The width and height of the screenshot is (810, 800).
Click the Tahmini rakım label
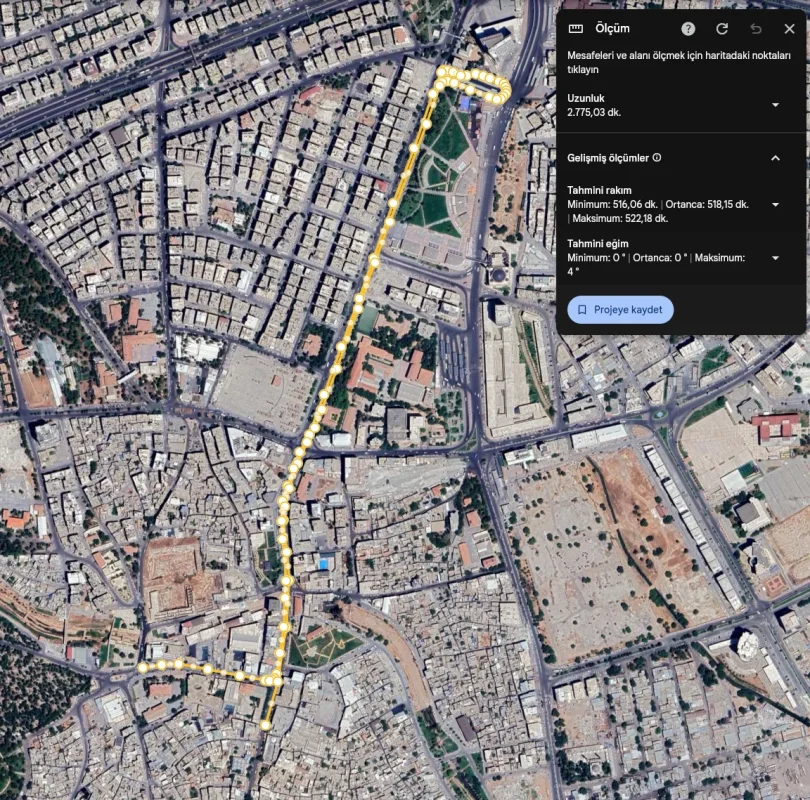599,190
